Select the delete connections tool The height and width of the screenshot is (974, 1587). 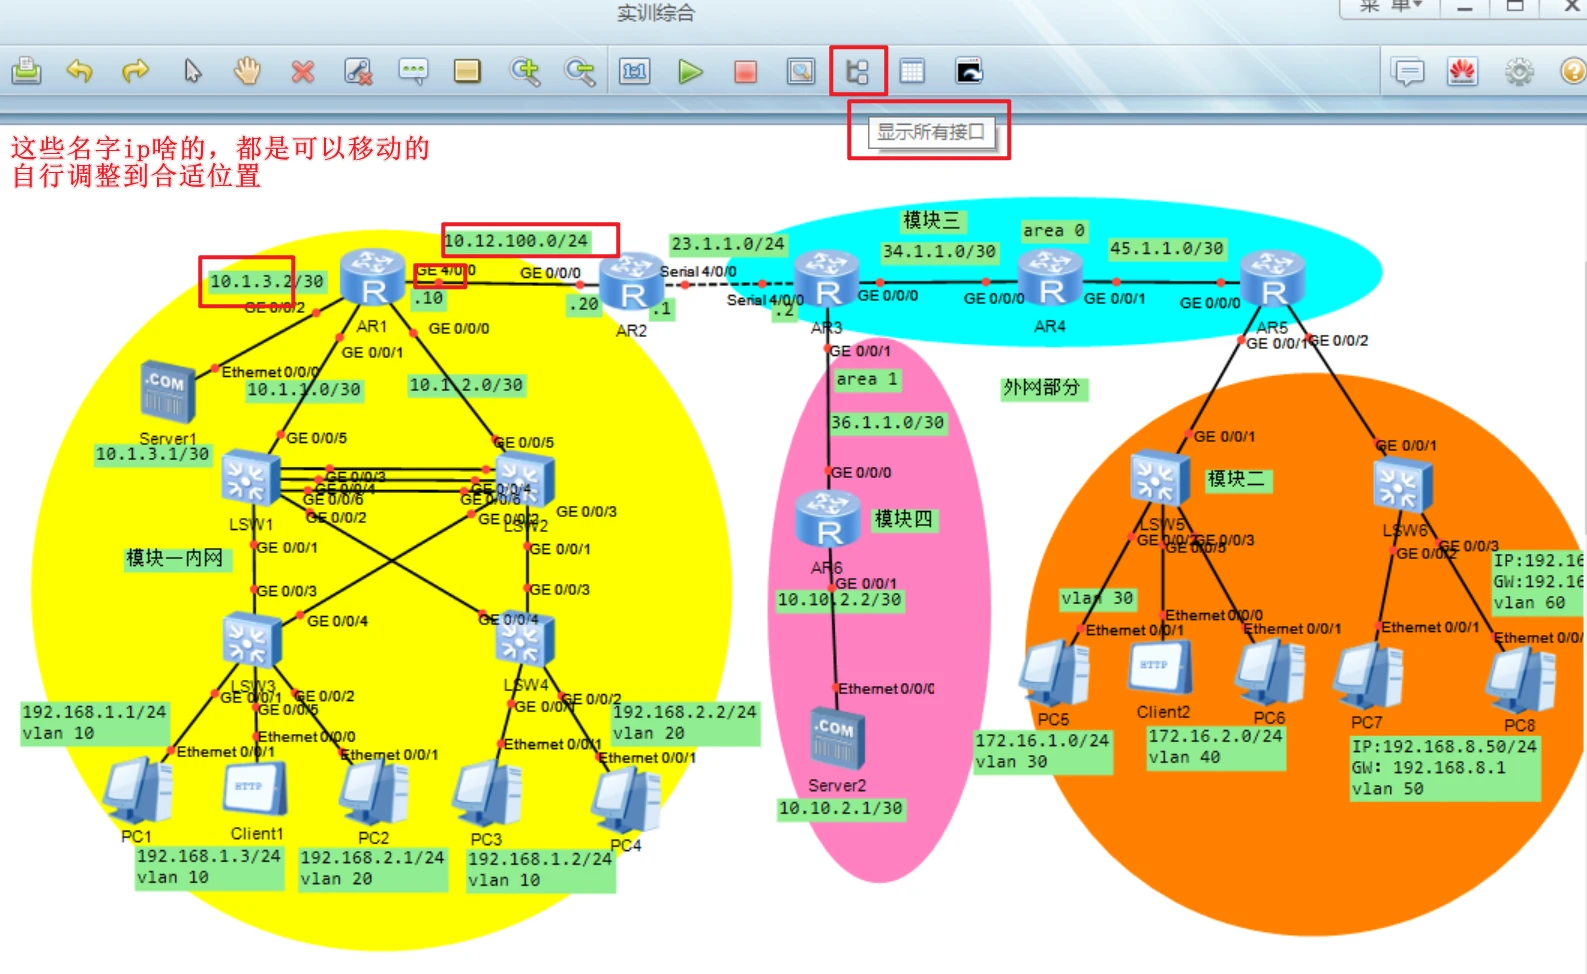(x=358, y=71)
